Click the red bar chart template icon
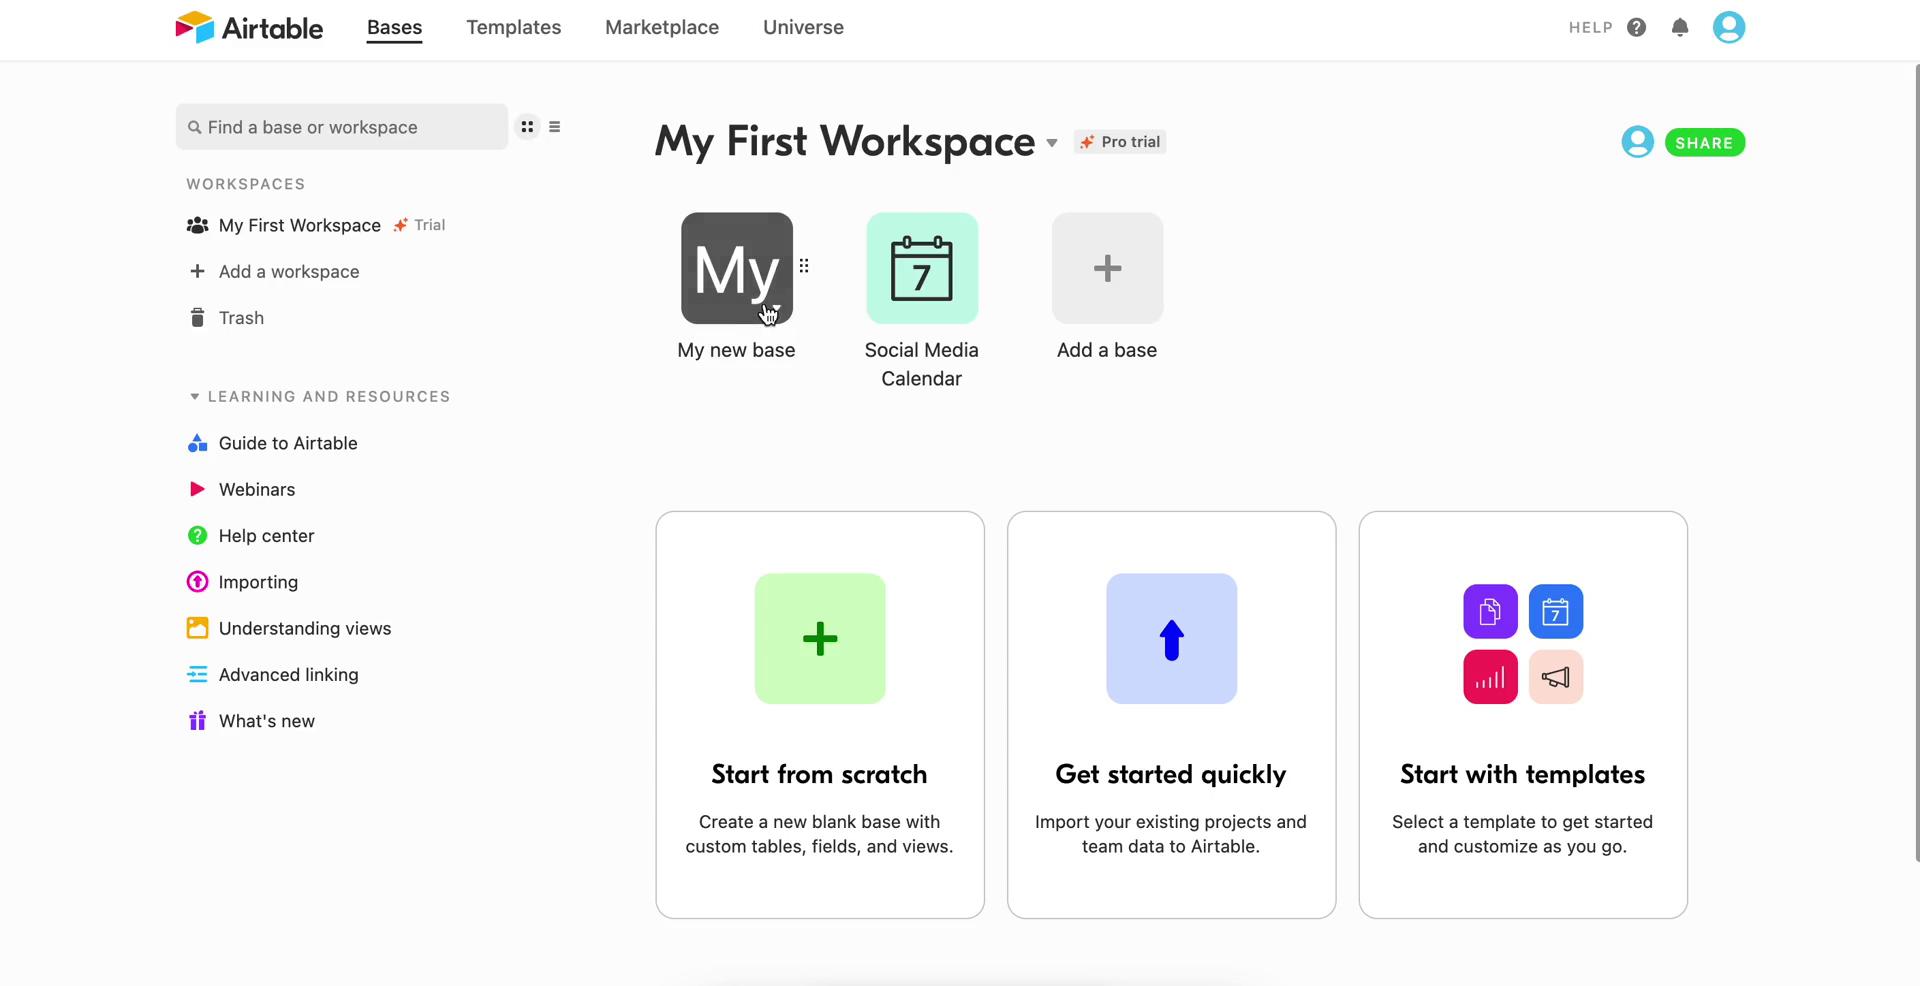Screen dimensions: 1920x986 click(x=1490, y=677)
